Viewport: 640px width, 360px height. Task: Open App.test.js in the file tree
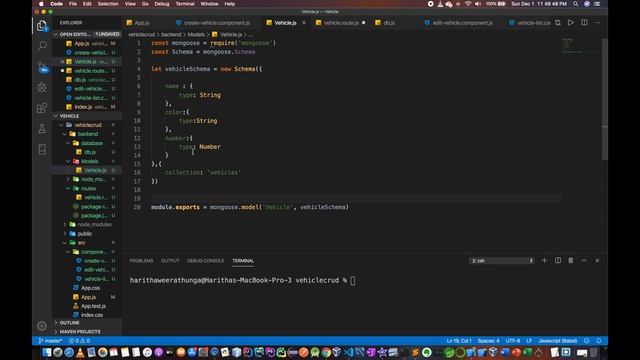[x=93, y=306]
